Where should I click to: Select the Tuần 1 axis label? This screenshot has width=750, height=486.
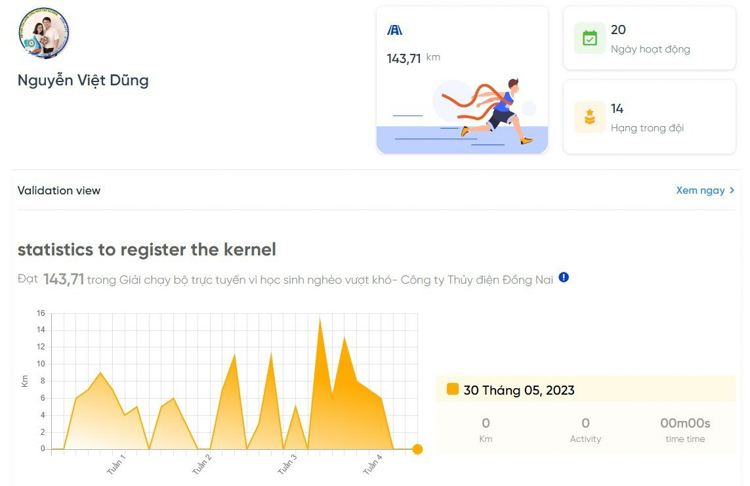point(116,464)
